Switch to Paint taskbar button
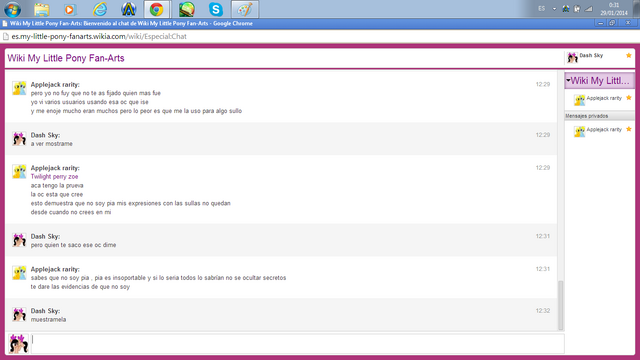Screen dimensions: 640x360 click(245, 9)
